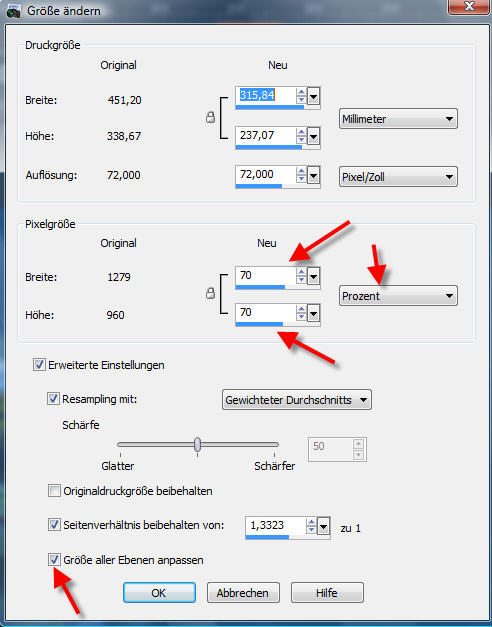
Task: Click the print size lock icon
Action: click(x=210, y=118)
